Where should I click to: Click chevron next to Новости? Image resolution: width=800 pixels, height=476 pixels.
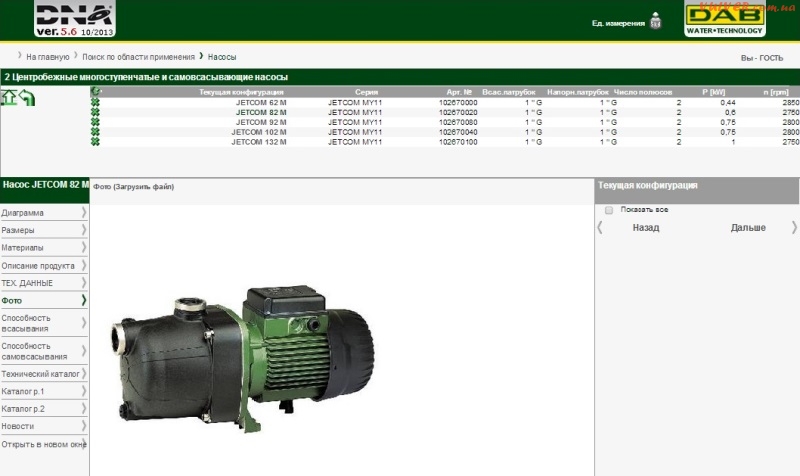pos(84,426)
